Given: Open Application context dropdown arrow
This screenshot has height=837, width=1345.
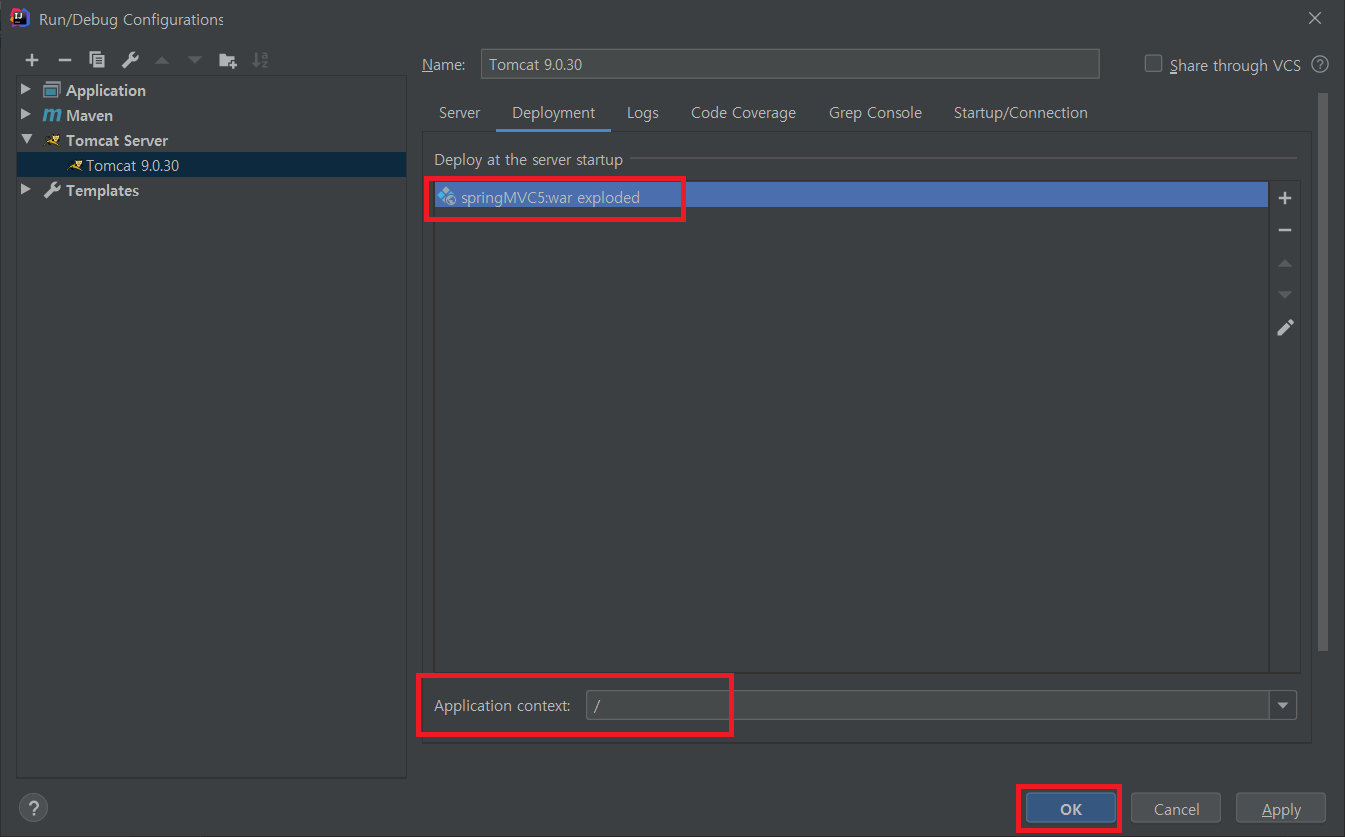Looking at the screenshot, I should [1283, 705].
